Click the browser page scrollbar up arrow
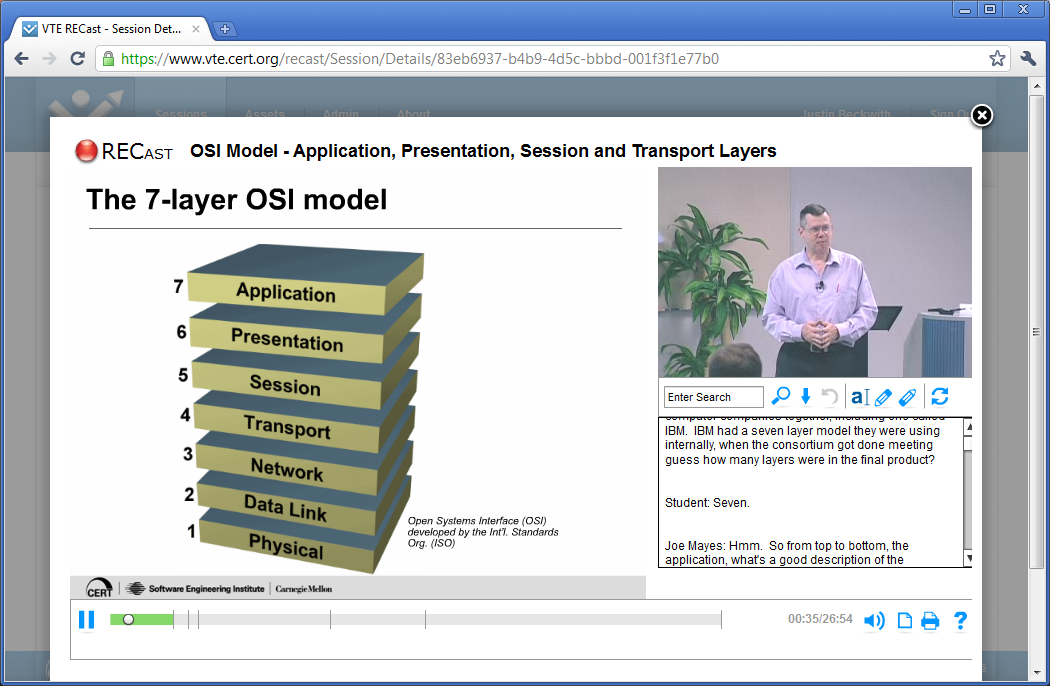The height and width of the screenshot is (686, 1050). 1037,86
